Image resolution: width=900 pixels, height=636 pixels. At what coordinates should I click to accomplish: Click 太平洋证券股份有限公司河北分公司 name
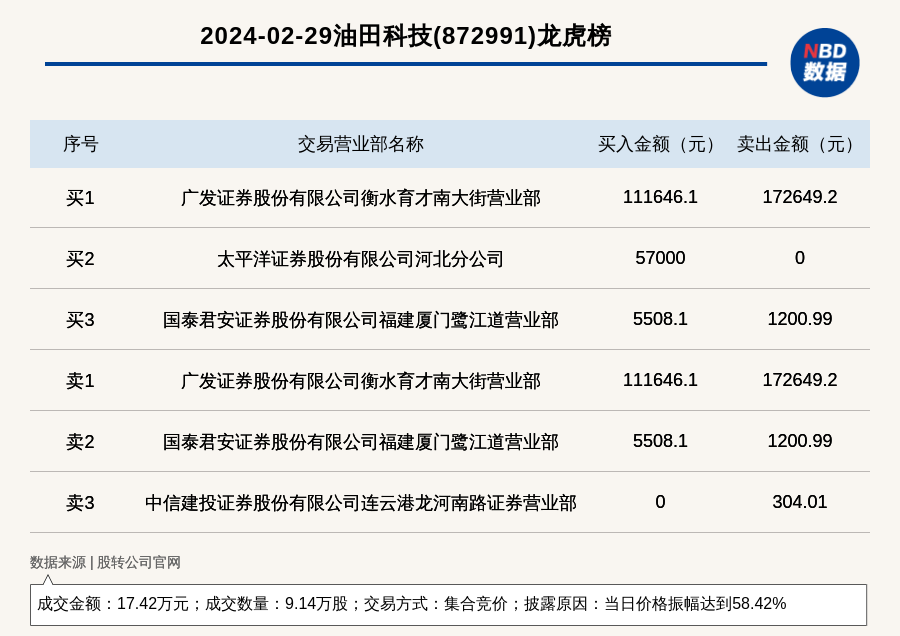coord(360,259)
